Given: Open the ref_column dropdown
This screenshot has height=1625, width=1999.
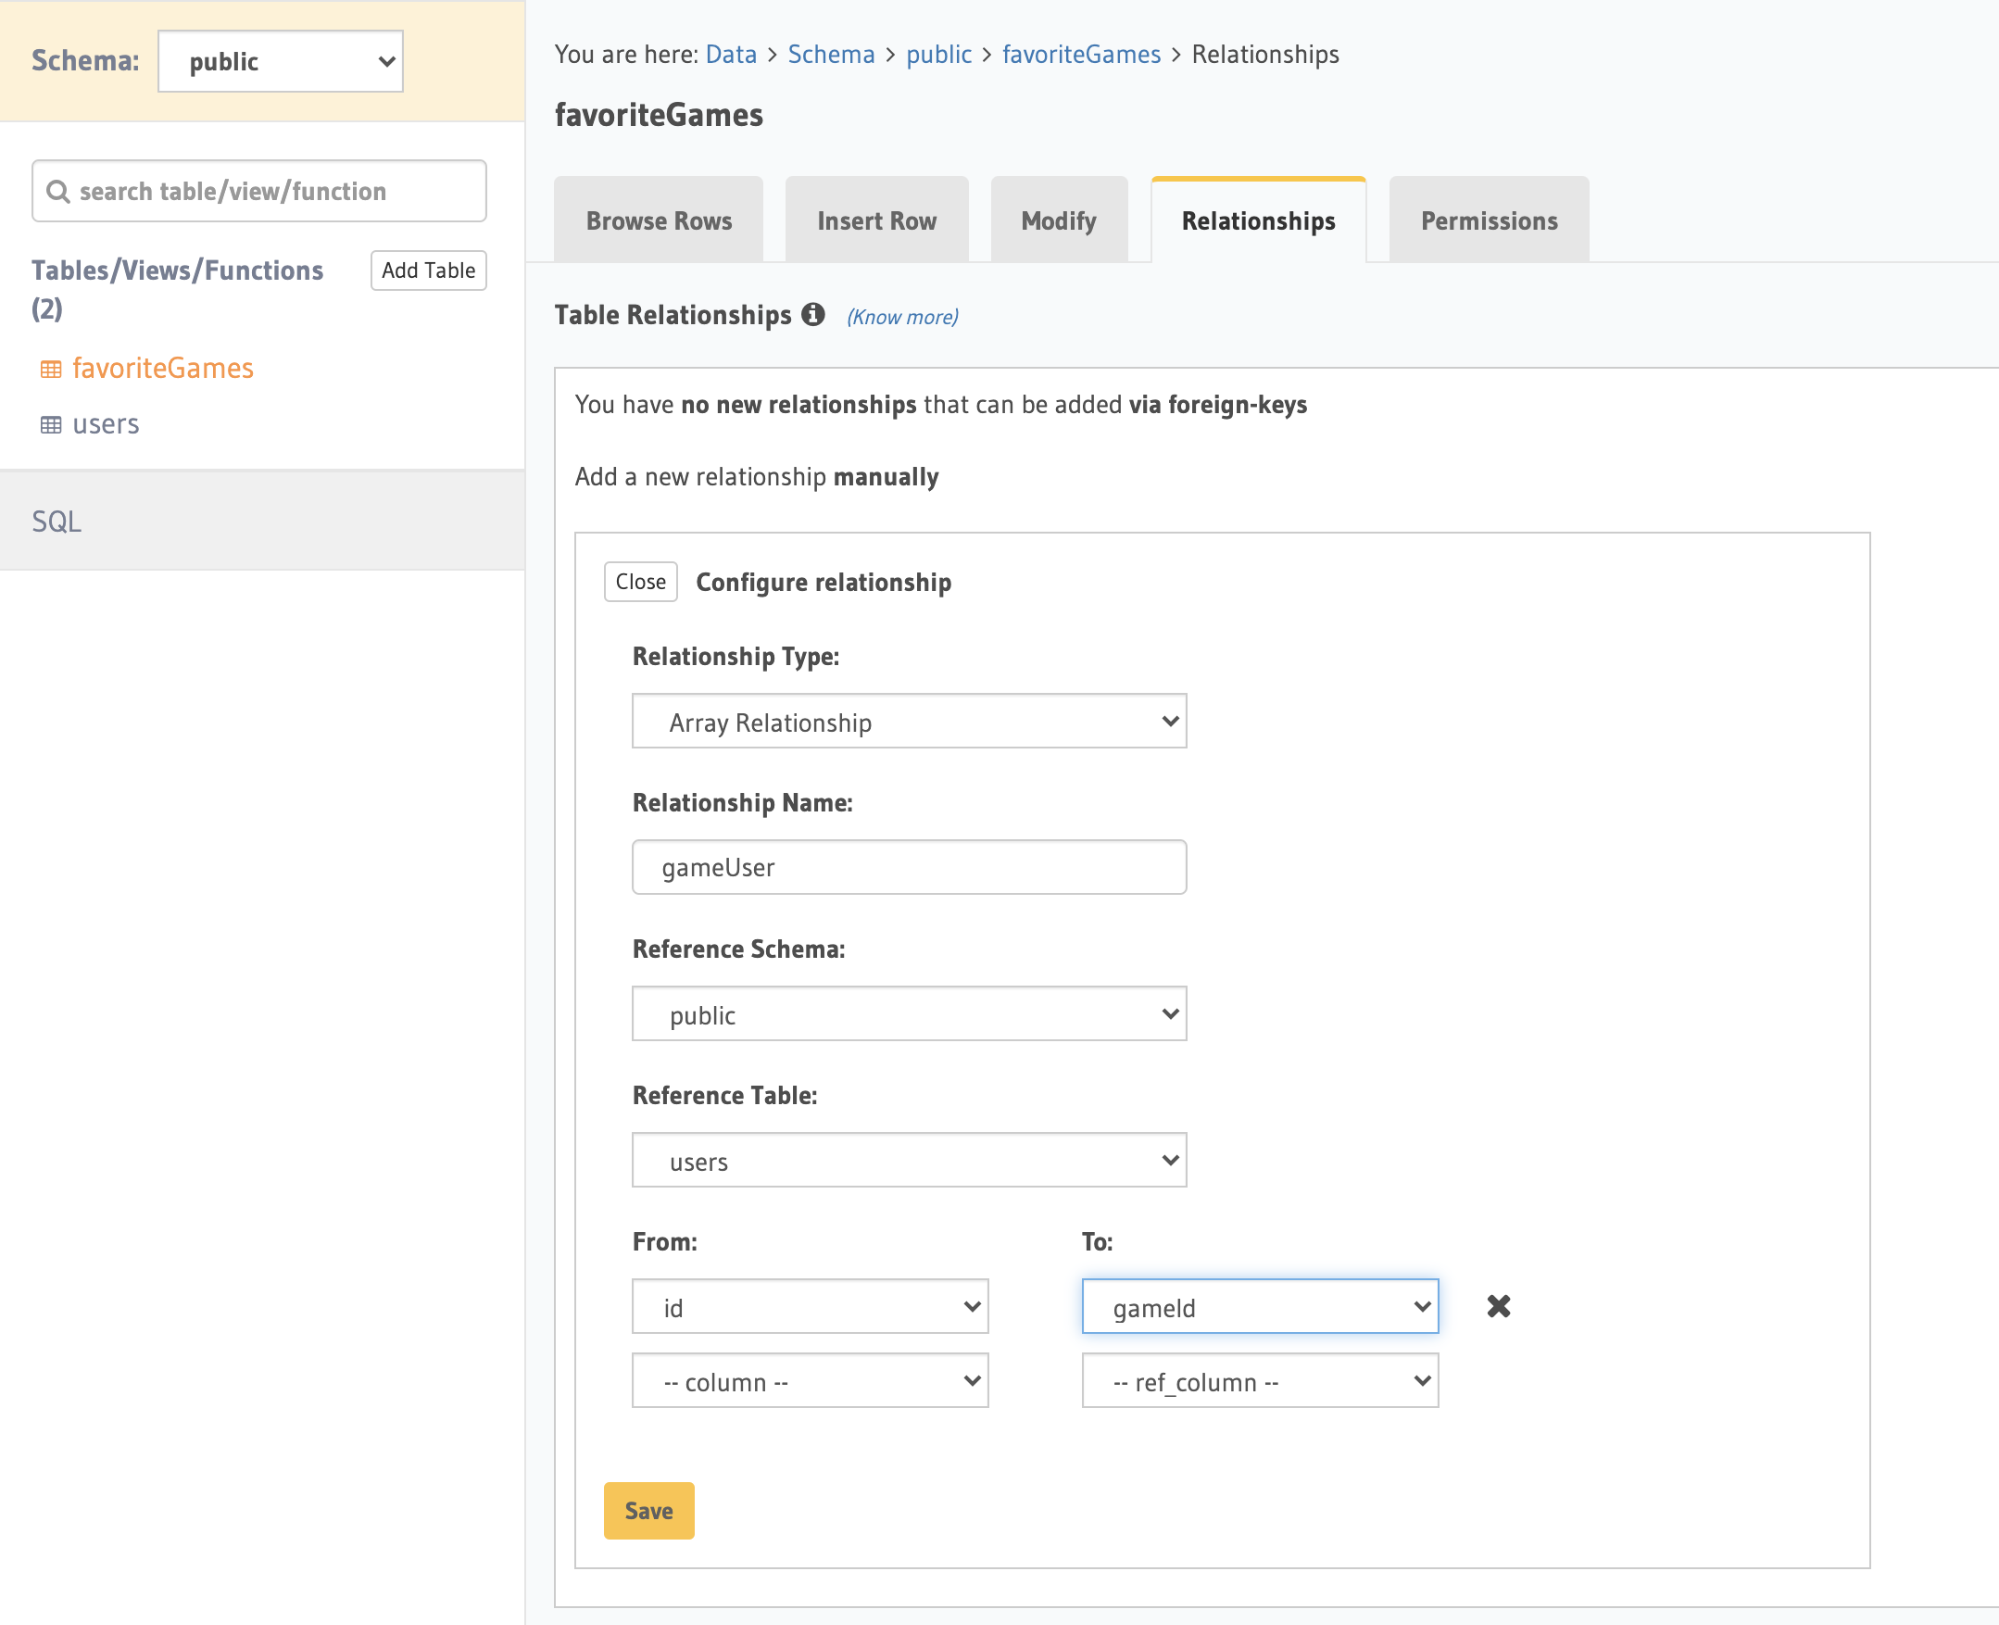Looking at the screenshot, I should [x=1259, y=1381].
